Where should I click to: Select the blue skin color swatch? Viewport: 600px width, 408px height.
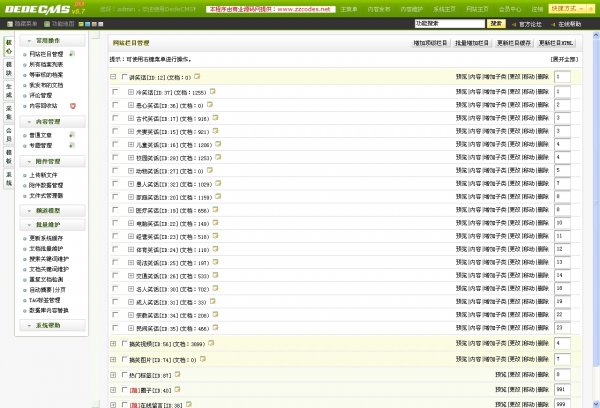[x=88, y=24]
